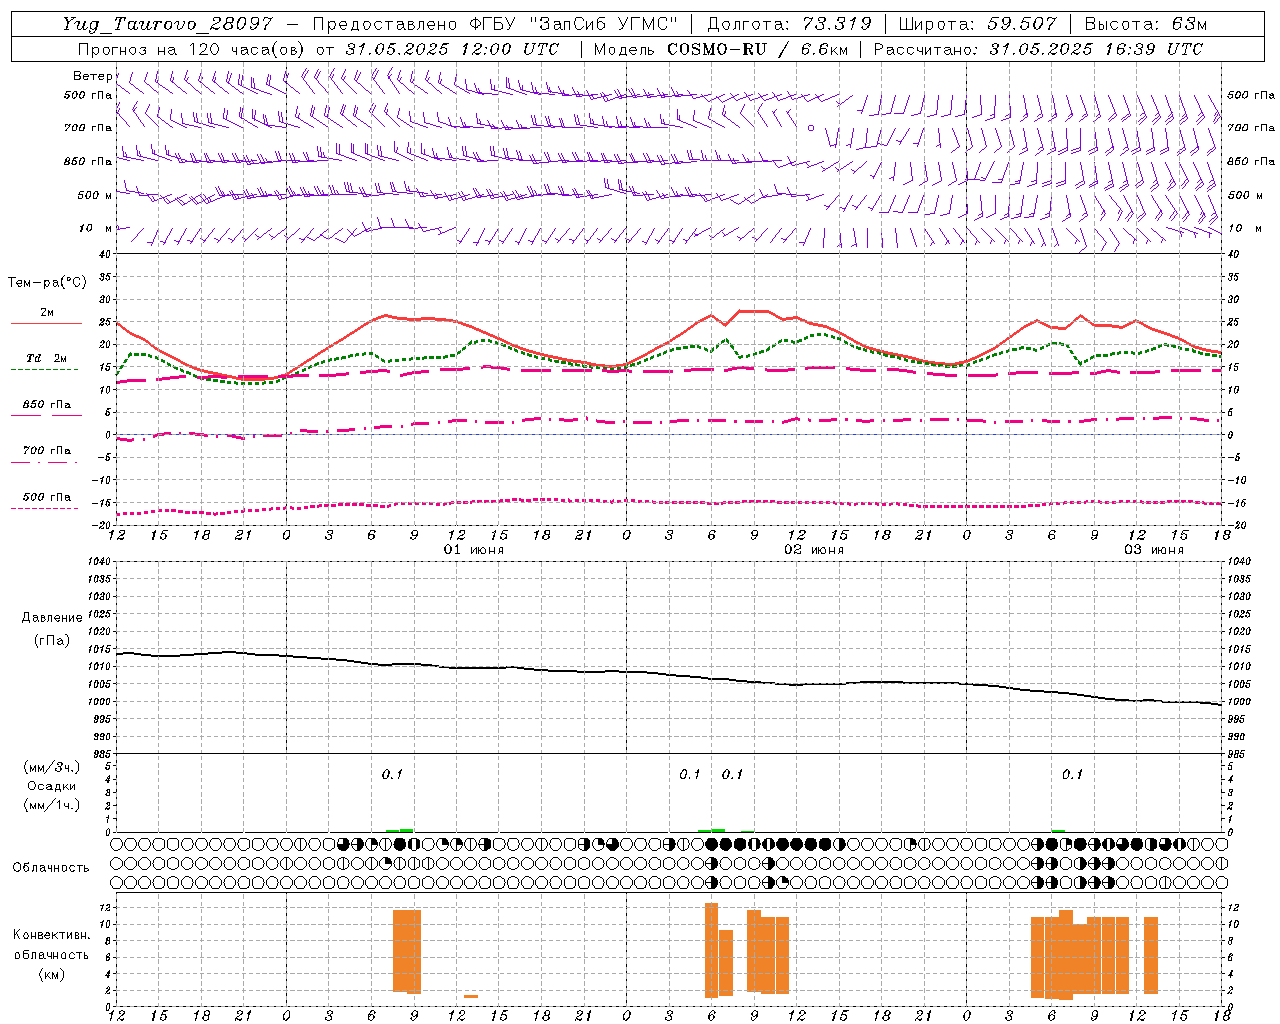Click the 03 июня date label
The width and height of the screenshot is (1280, 1024).
pos(1153,550)
